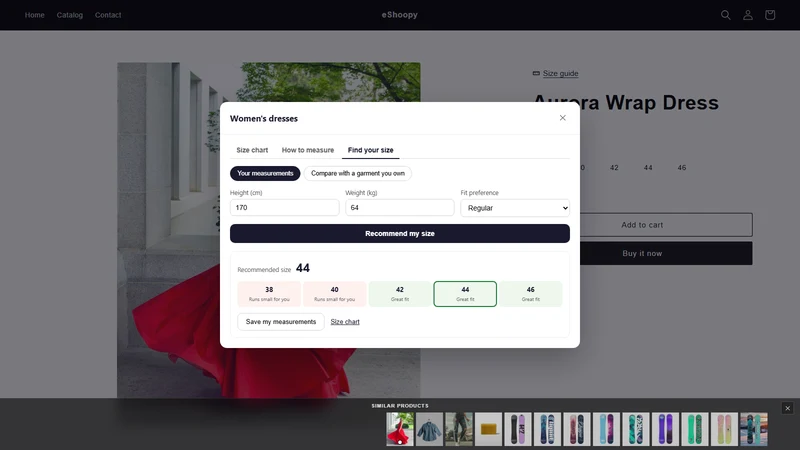800x450 pixels.
Task: Open the Fit preference dropdown
Action: tap(515, 208)
